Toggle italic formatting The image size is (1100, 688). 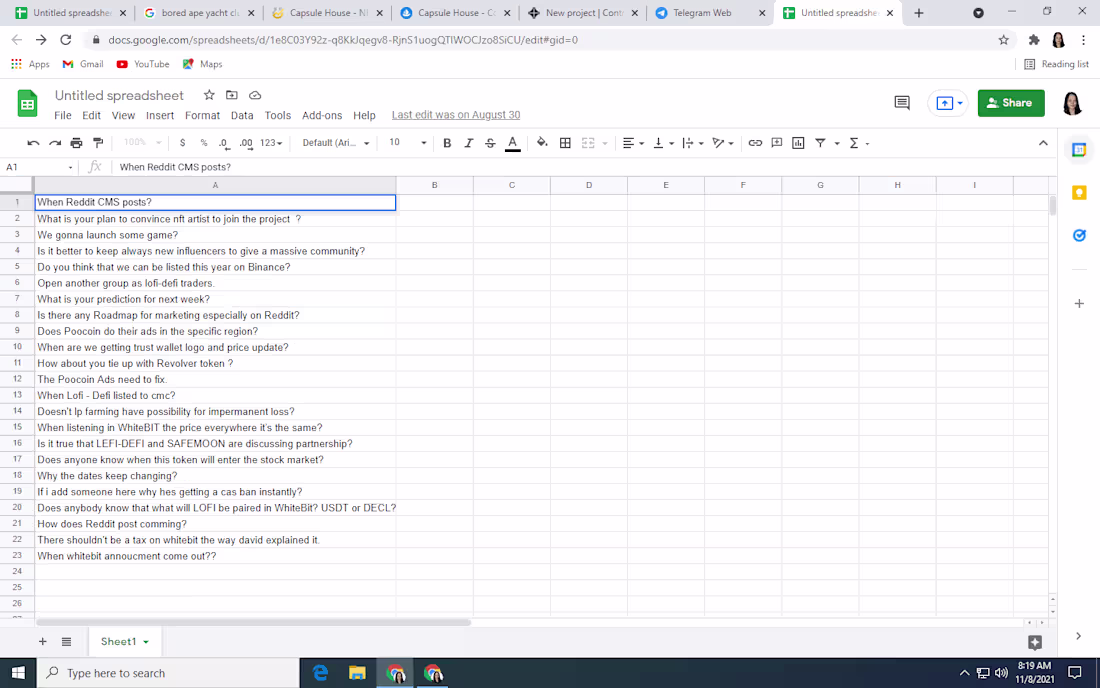point(468,142)
